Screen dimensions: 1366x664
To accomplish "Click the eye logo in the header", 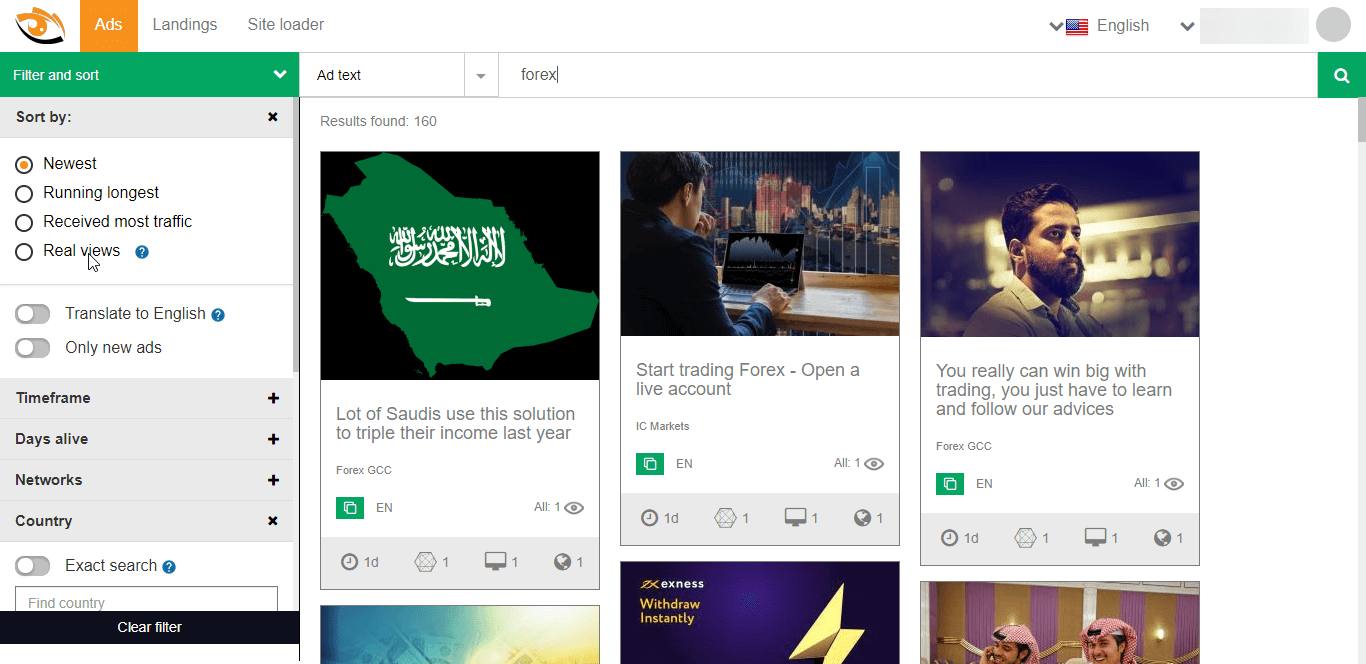I will pos(40,25).
